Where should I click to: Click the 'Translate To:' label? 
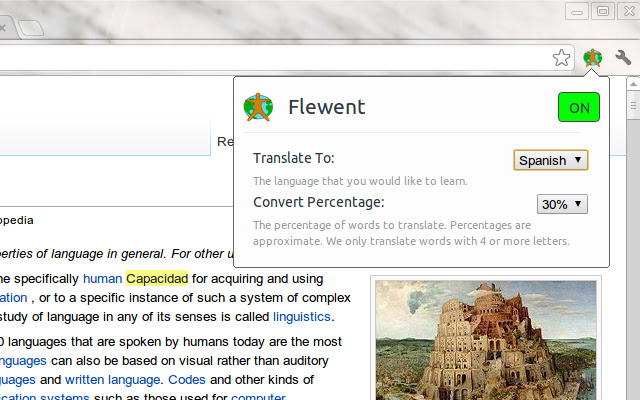click(293, 158)
